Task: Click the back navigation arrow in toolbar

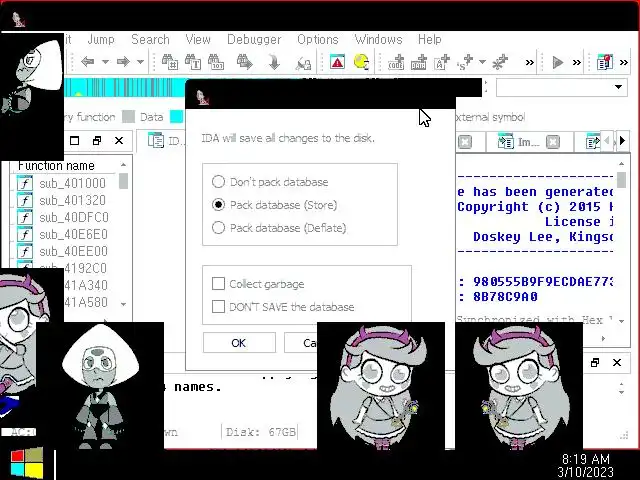Action: [x=87, y=62]
